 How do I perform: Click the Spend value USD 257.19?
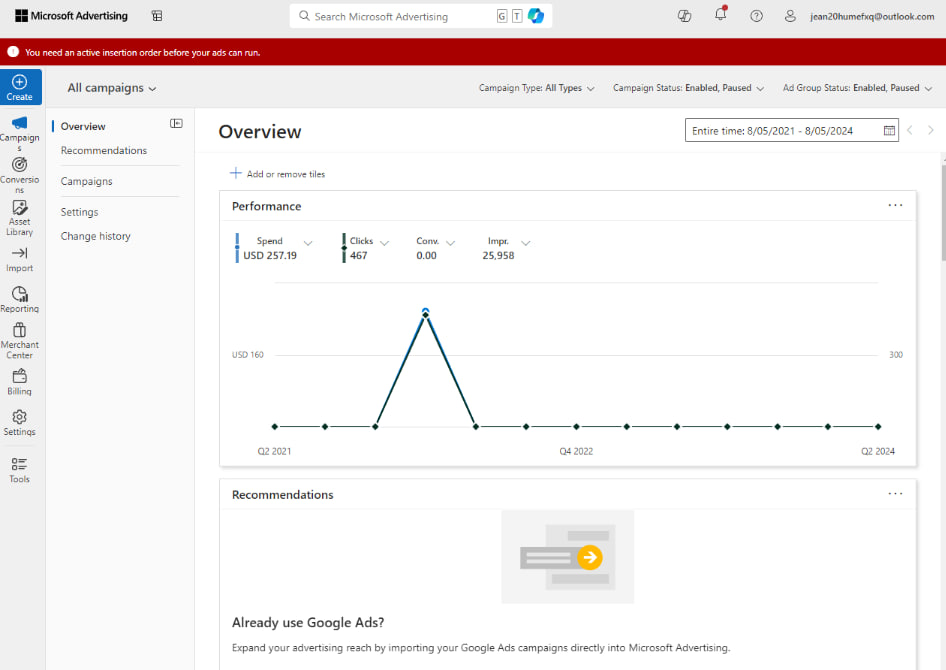pyautogui.click(x=270, y=256)
